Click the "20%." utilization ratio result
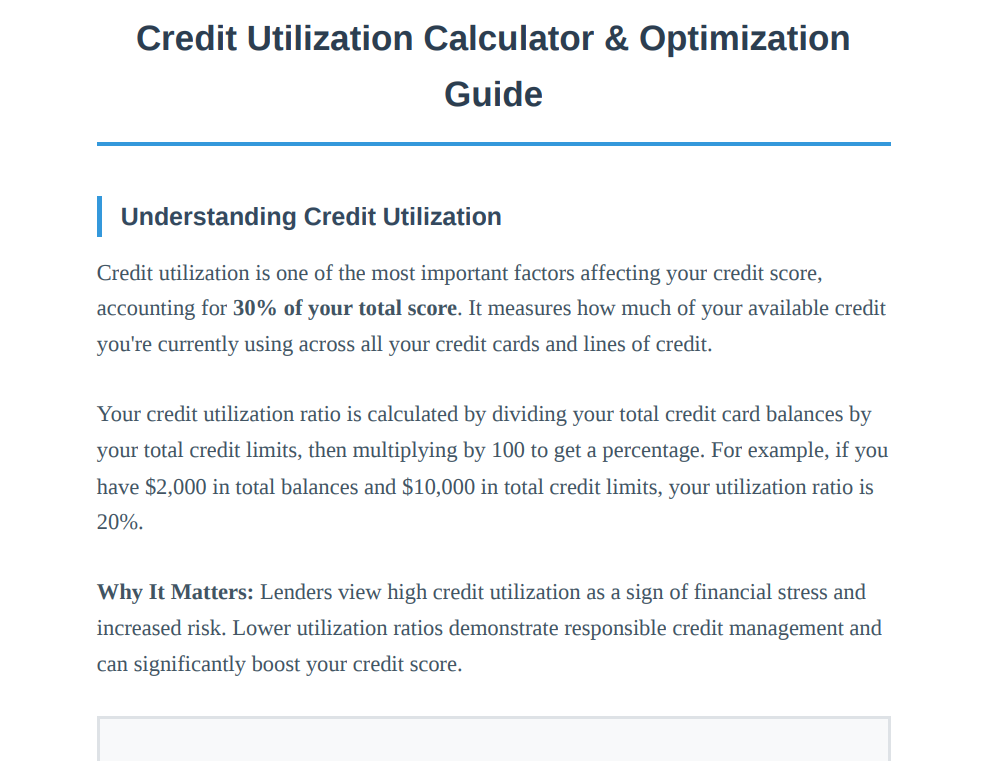This screenshot has width=984, height=761. (120, 523)
